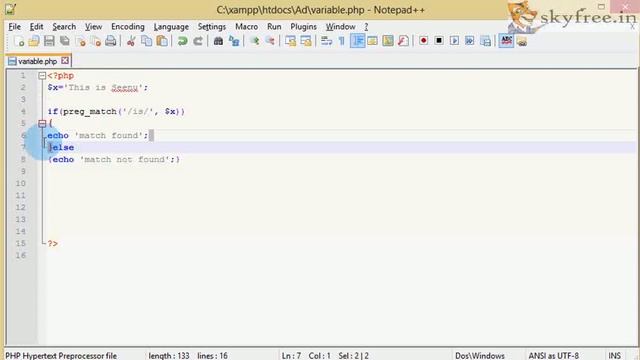This screenshot has height=360, width=640.
Task: Click the Save All icon
Action: coord(64,41)
